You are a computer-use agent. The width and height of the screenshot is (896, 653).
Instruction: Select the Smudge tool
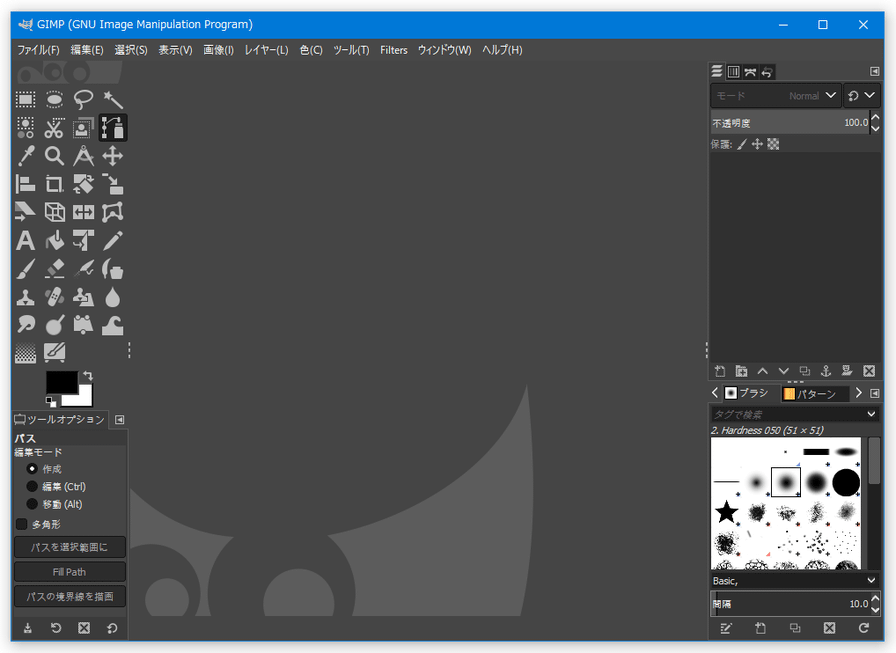point(25,325)
